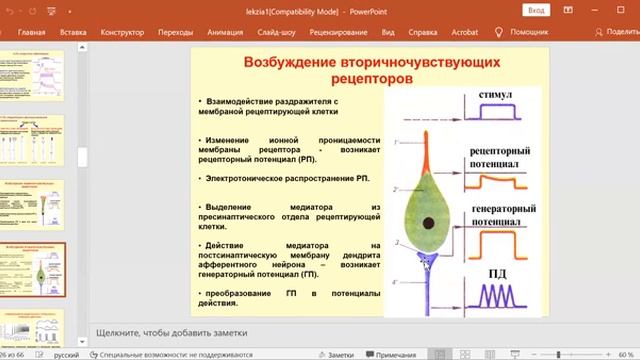Click the slide counter '26 из 66'

pos(12,355)
